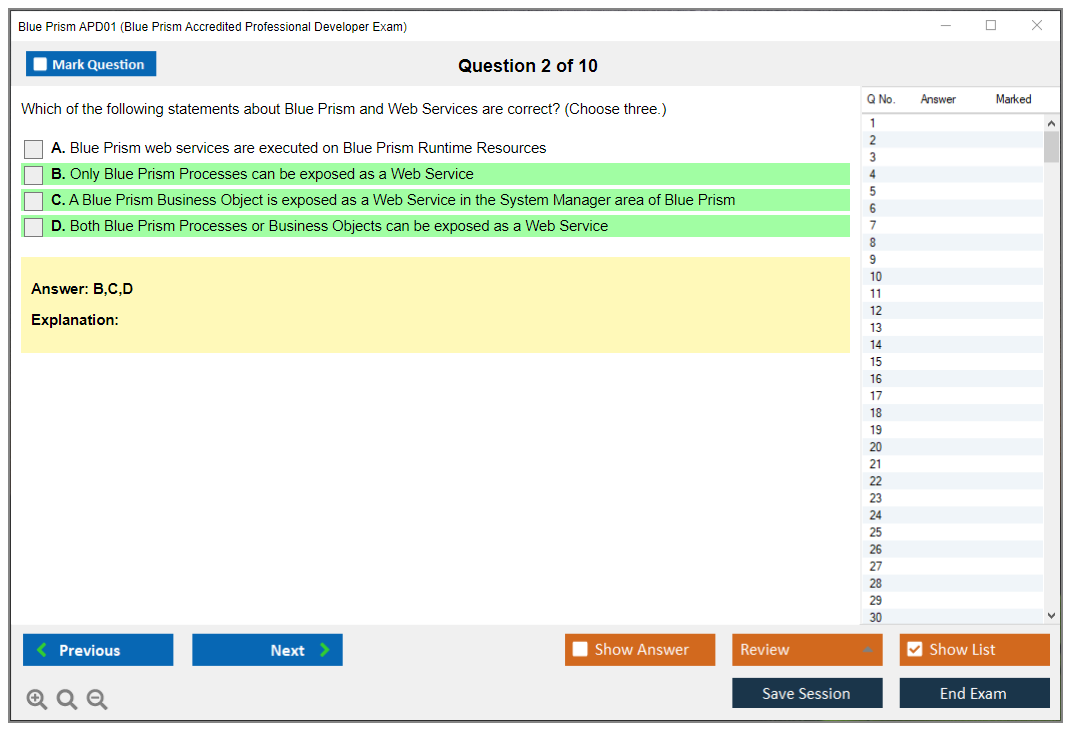
Task: Tick the checkbox for answer B
Action: [x=34, y=175]
